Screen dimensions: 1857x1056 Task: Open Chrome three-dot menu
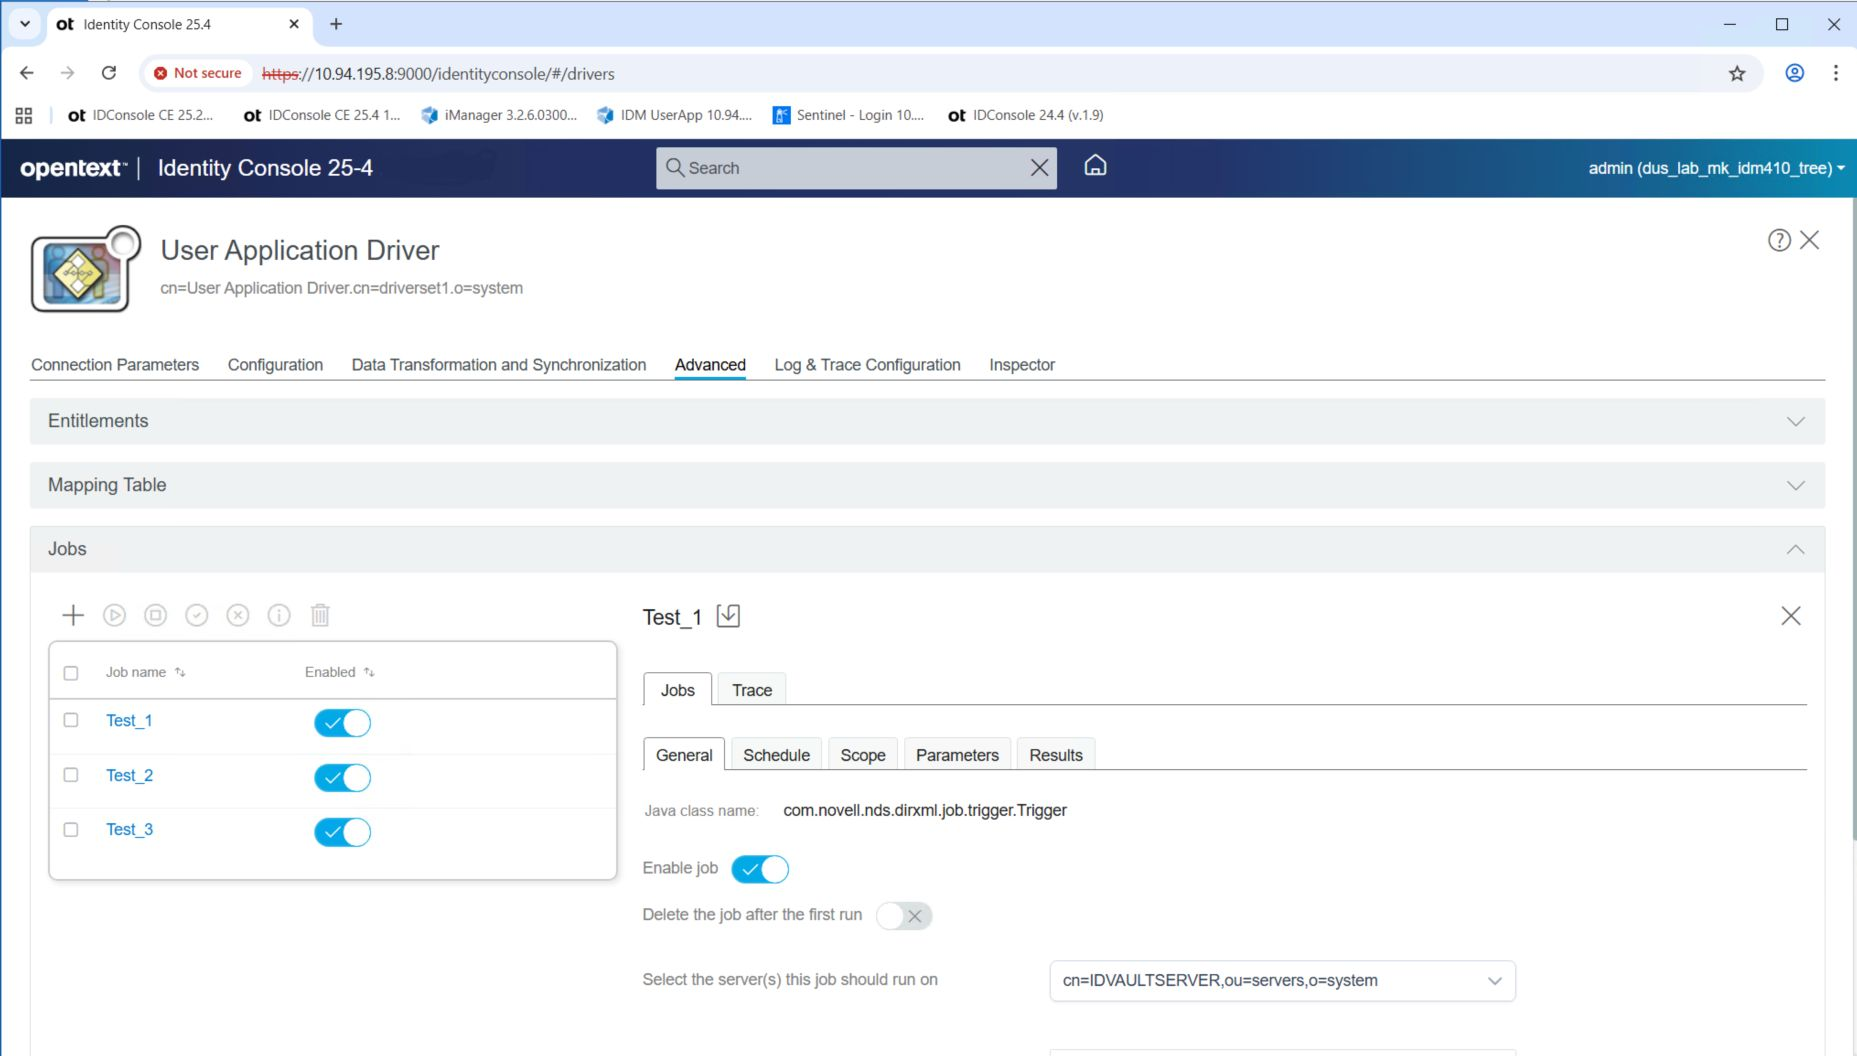click(1836, 73)
